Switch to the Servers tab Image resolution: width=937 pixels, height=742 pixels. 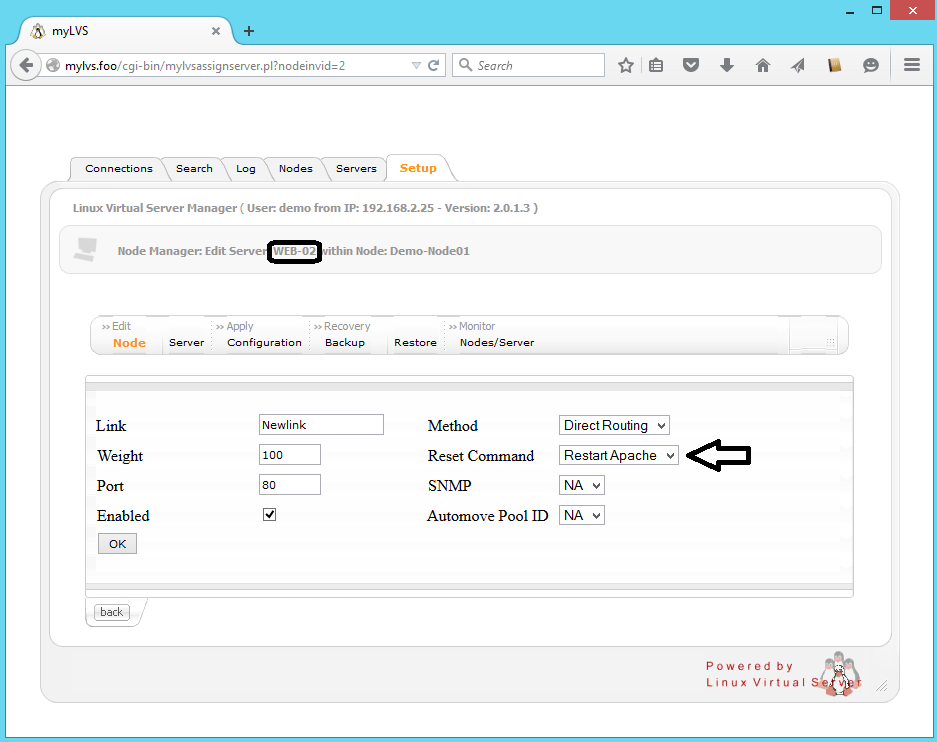point(356,169)
